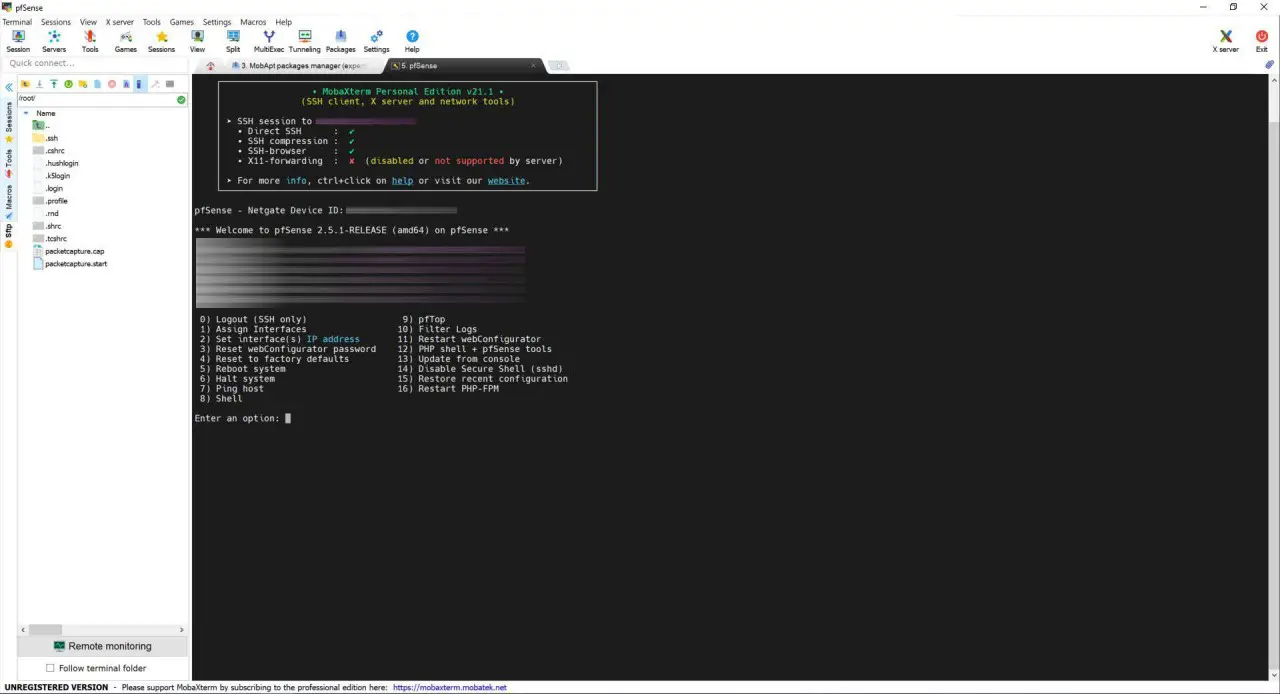The width and height of the screenshot is (1280, 694).
Task: Switch to the MobApt packages manager tab
Action: (298, 65)
